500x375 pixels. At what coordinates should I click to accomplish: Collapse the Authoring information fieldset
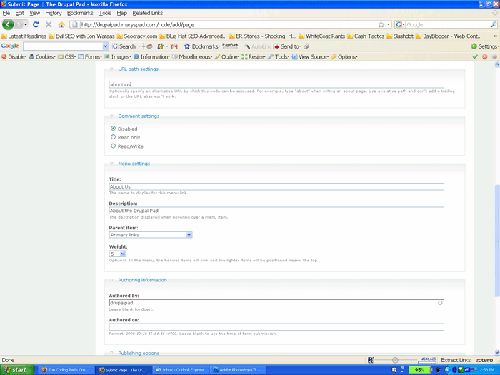142,280
